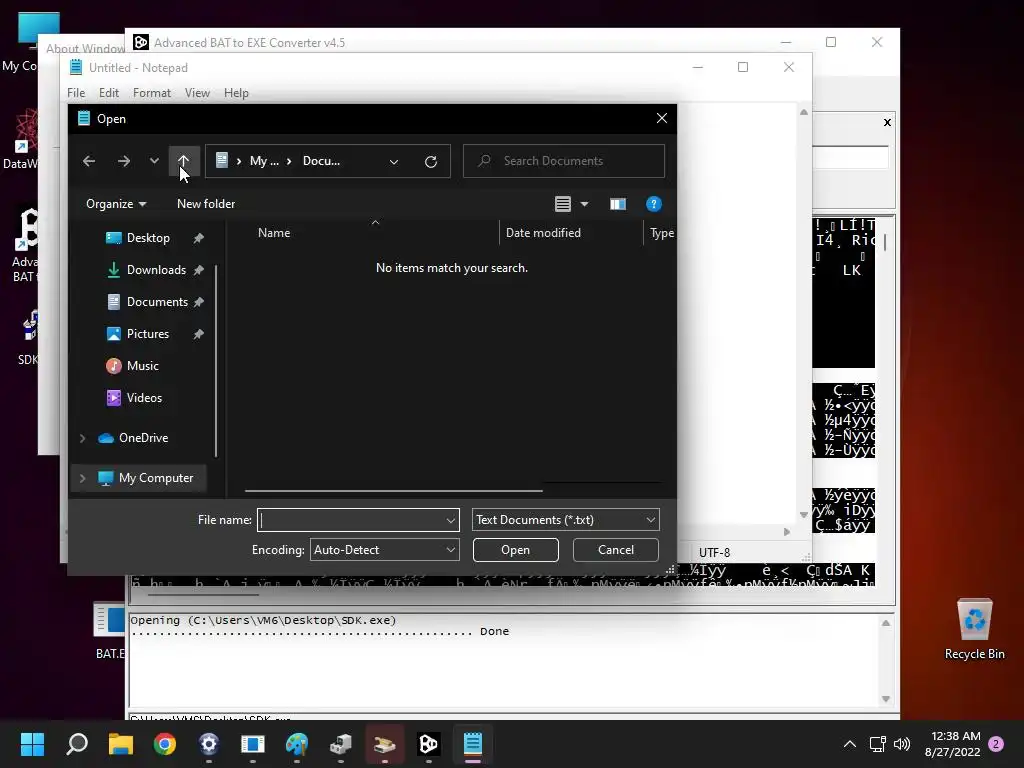Go forward in Open dialog navigation
The height and width of the screenshot is (768, 1024).
pyautogui.click(x=123, y=161)
